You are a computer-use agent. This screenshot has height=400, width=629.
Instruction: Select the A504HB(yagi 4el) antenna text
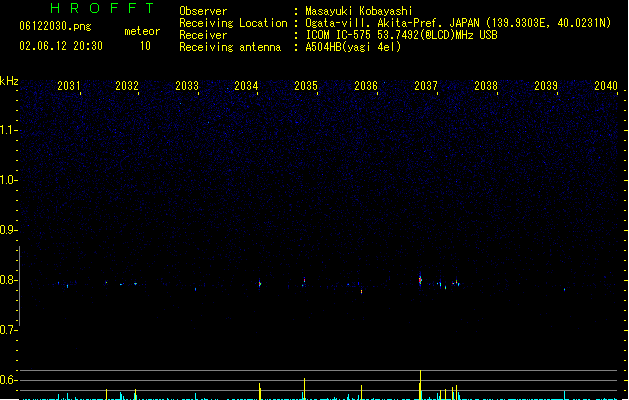click(x=353, y=47)
